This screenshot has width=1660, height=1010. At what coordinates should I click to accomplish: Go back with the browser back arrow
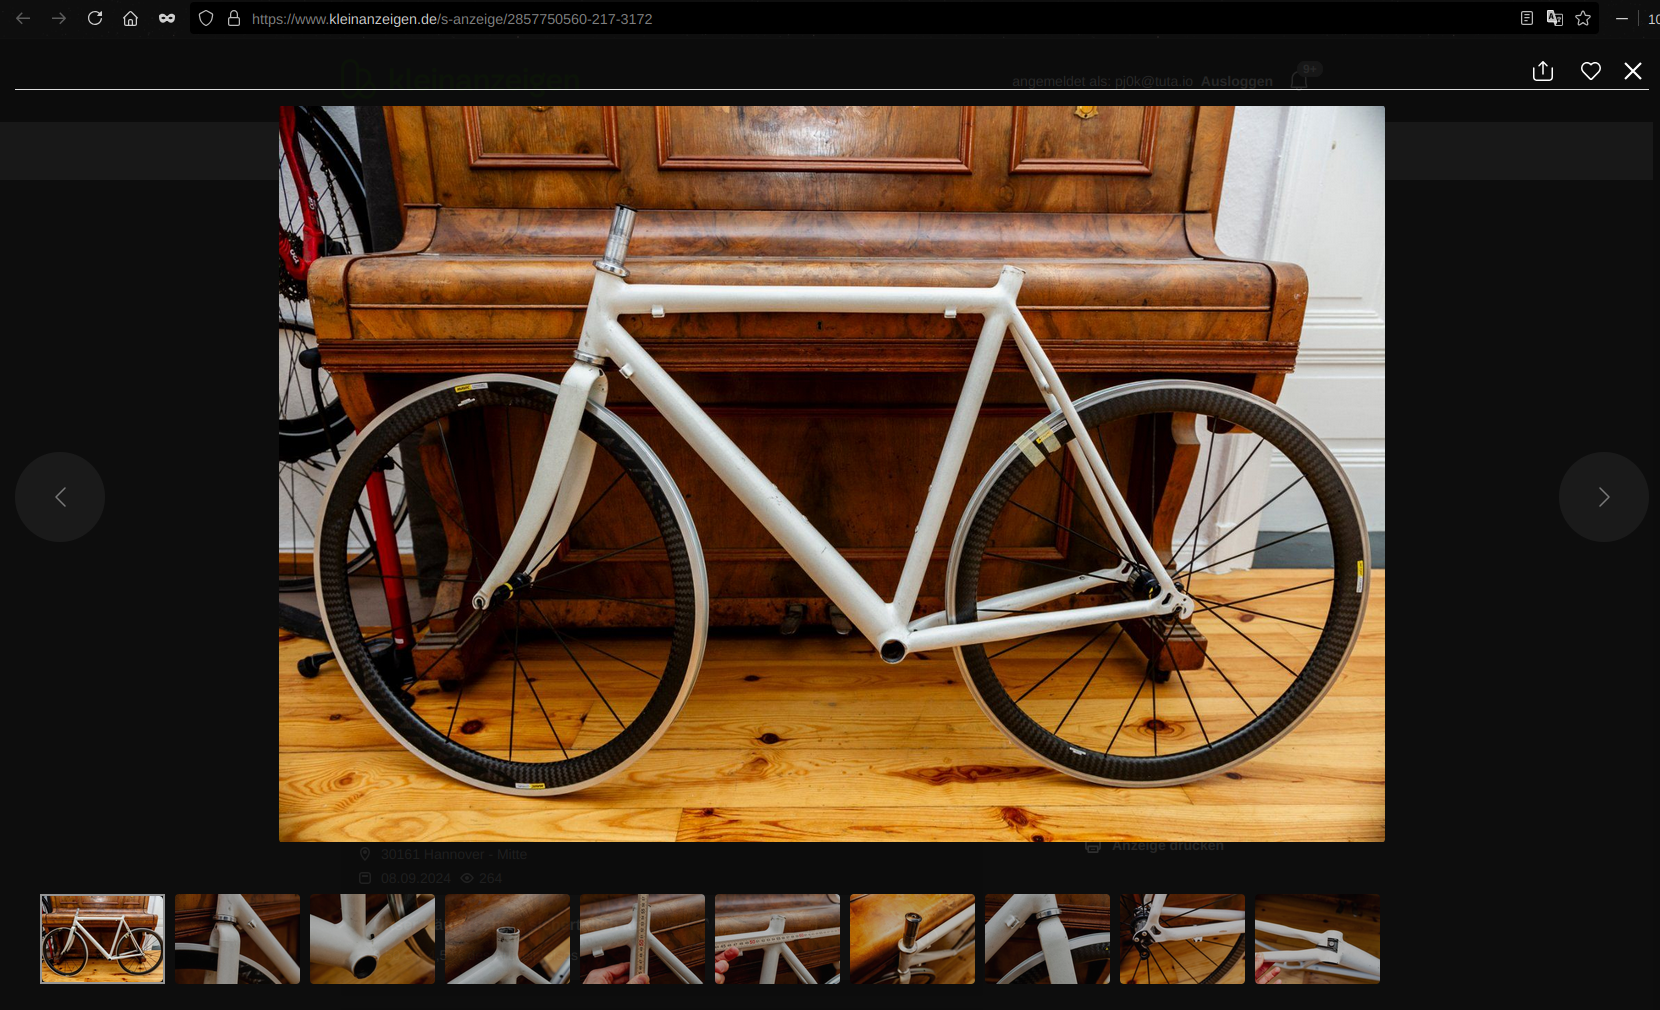coord(23,18)
